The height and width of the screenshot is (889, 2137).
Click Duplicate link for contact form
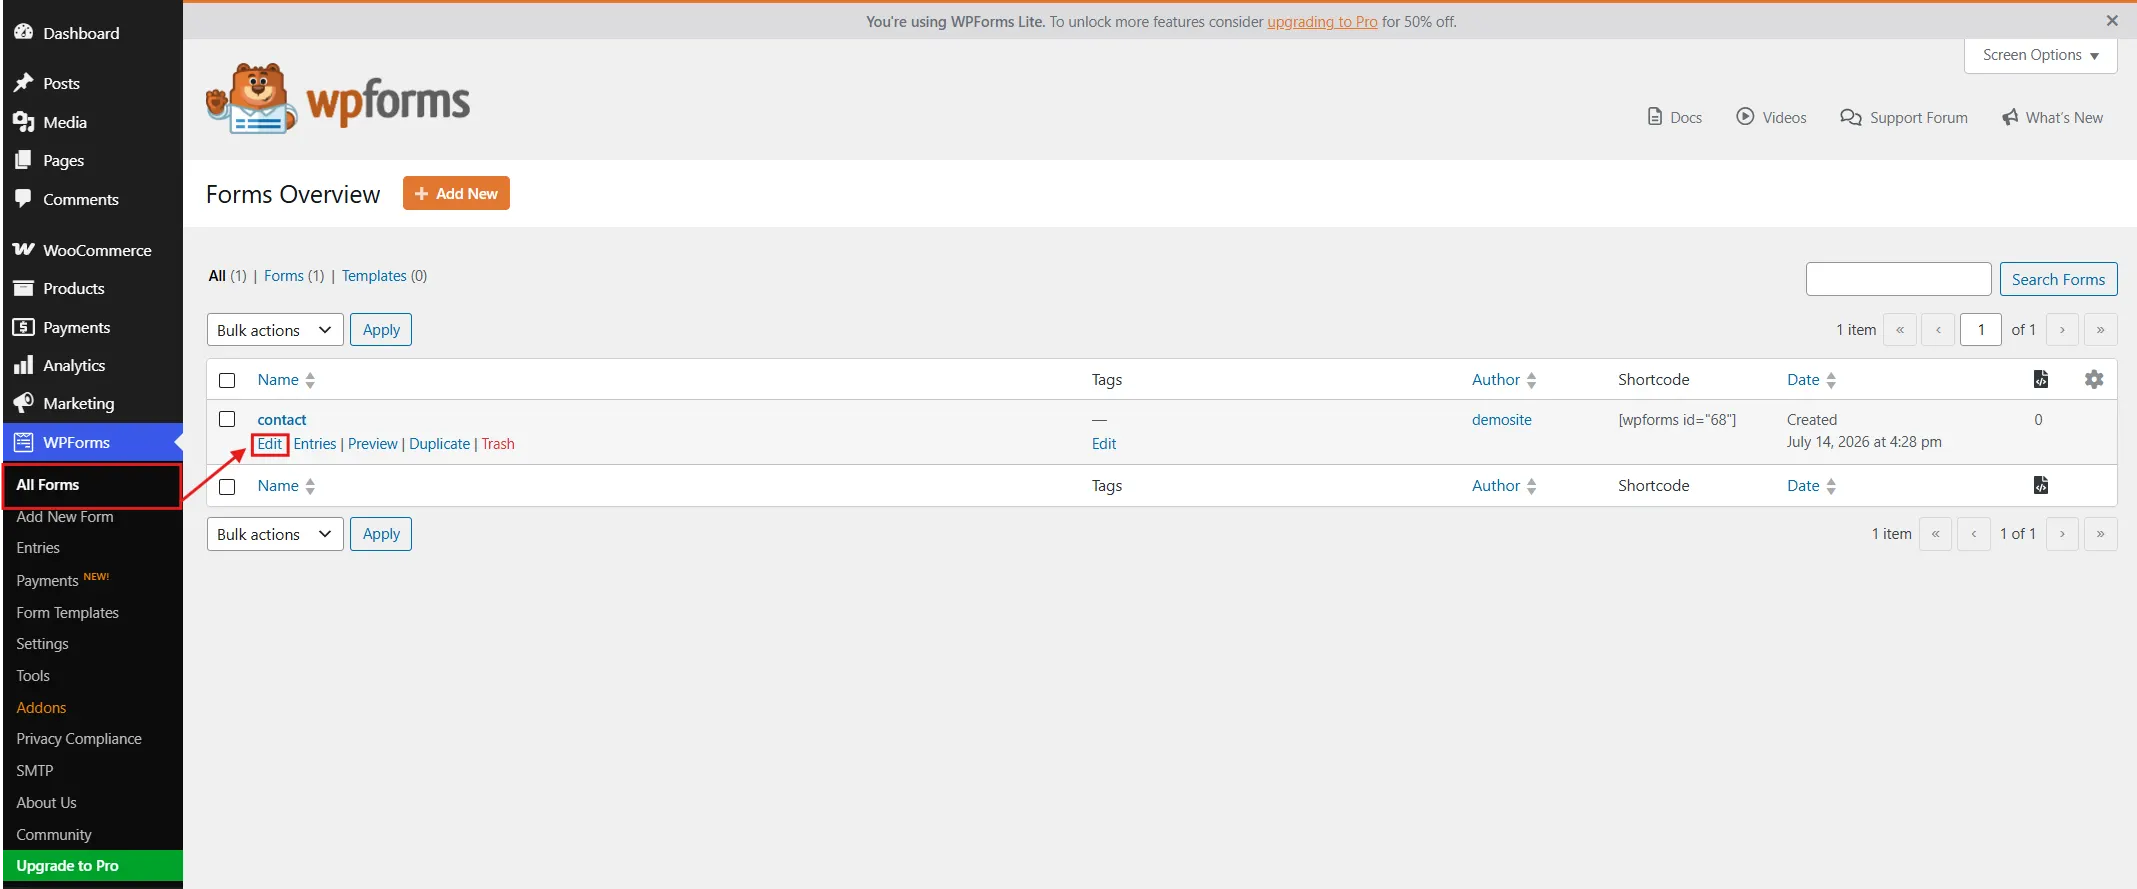[439, 444]
